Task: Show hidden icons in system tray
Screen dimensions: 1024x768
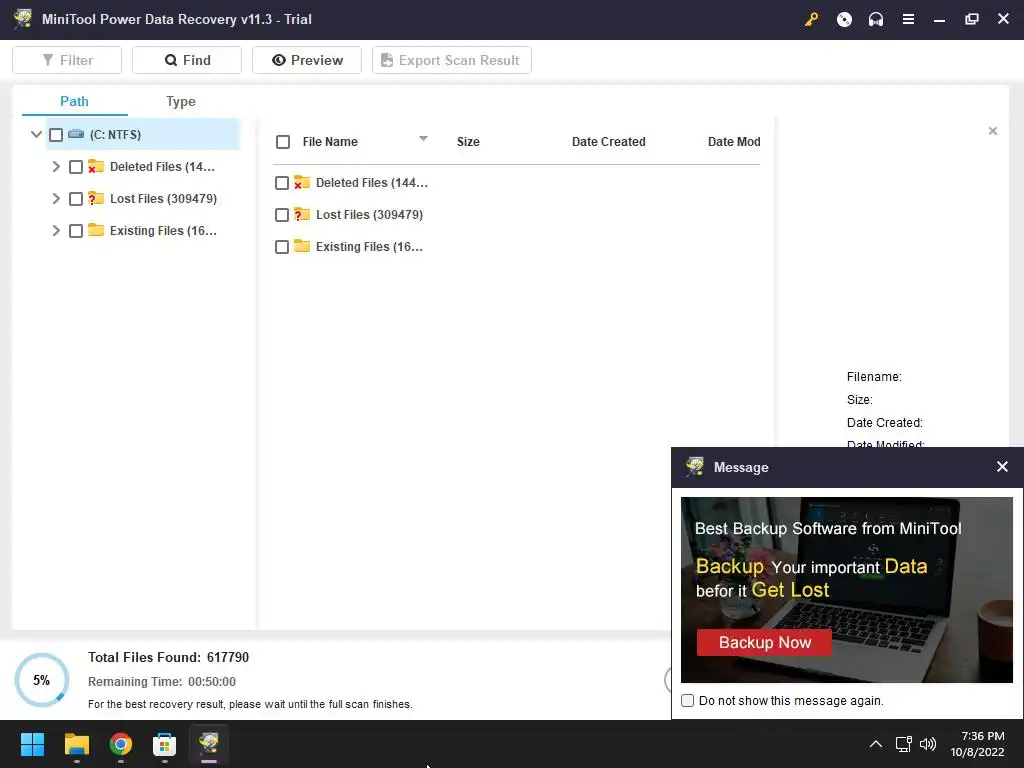Action: pyautogui.click(x=876, y=744)
